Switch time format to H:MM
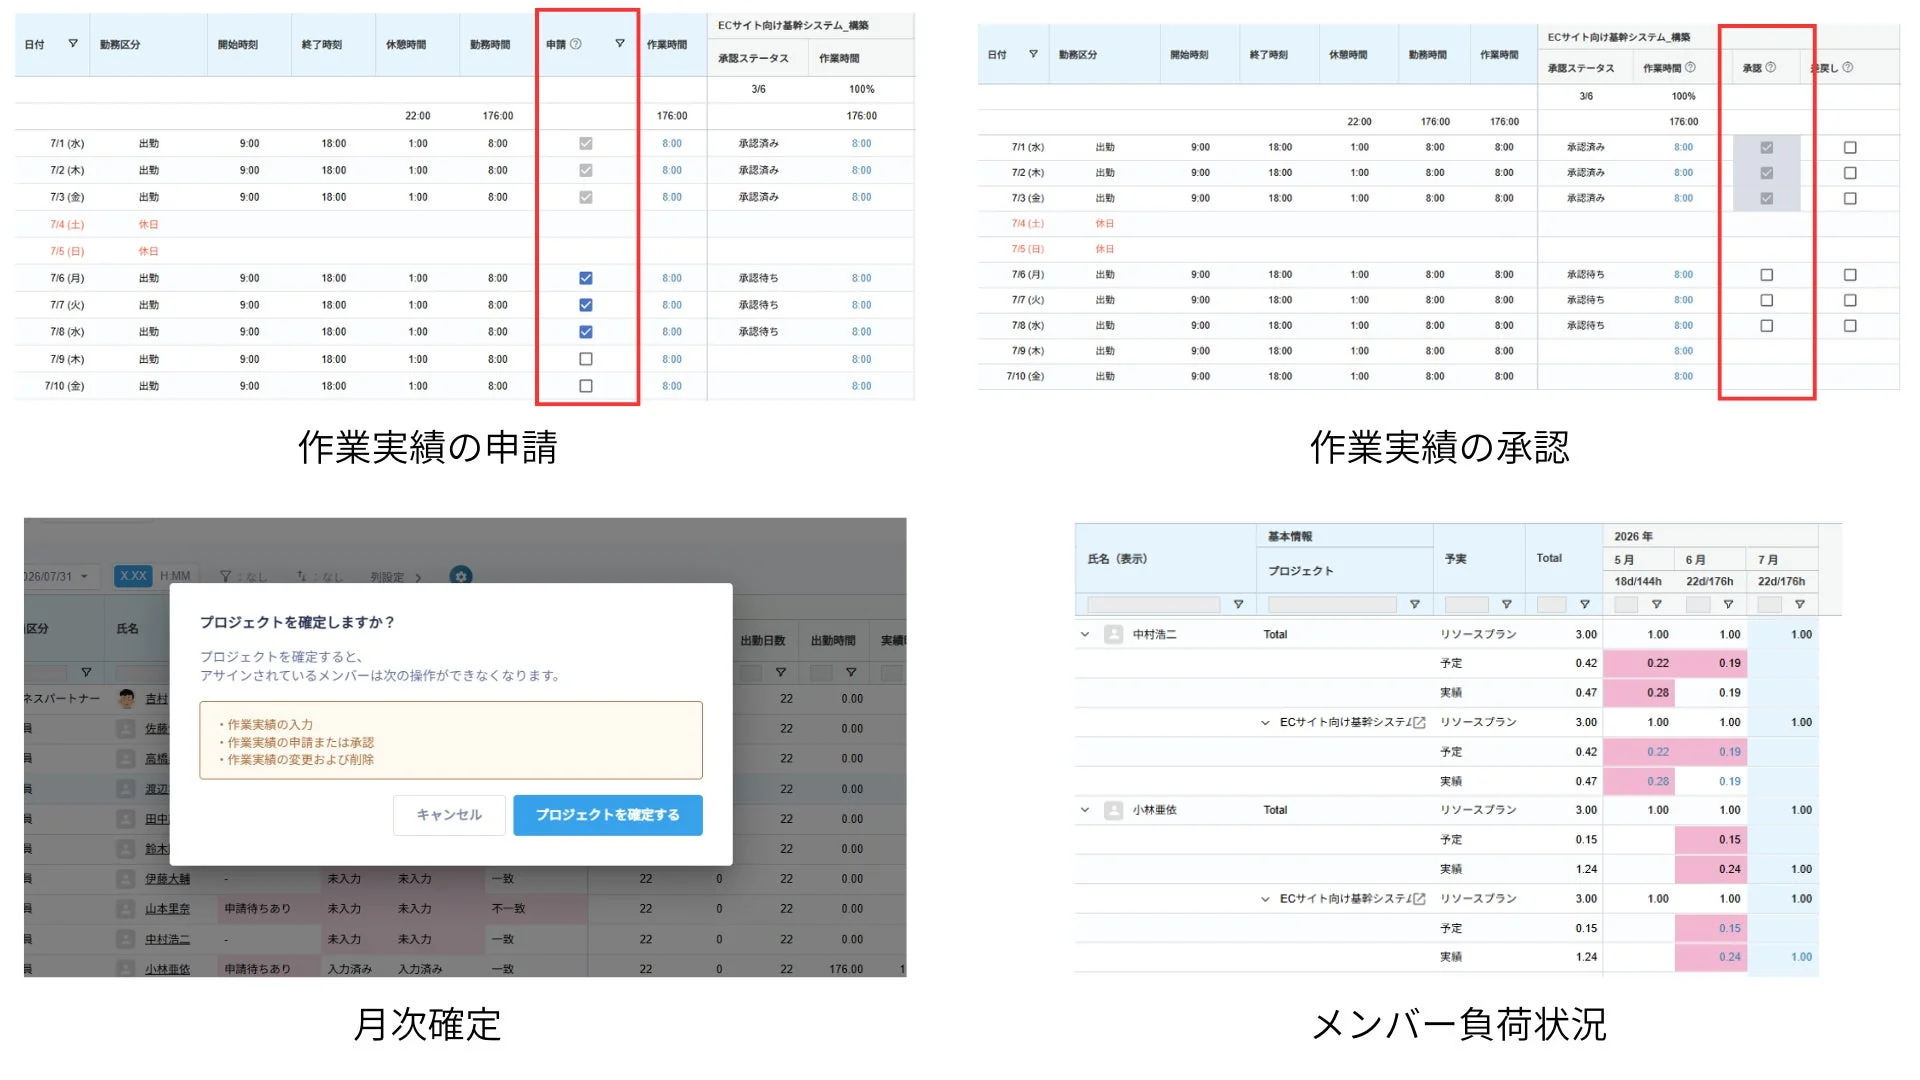This screenshot has width=1920, height=1080. 175,576
